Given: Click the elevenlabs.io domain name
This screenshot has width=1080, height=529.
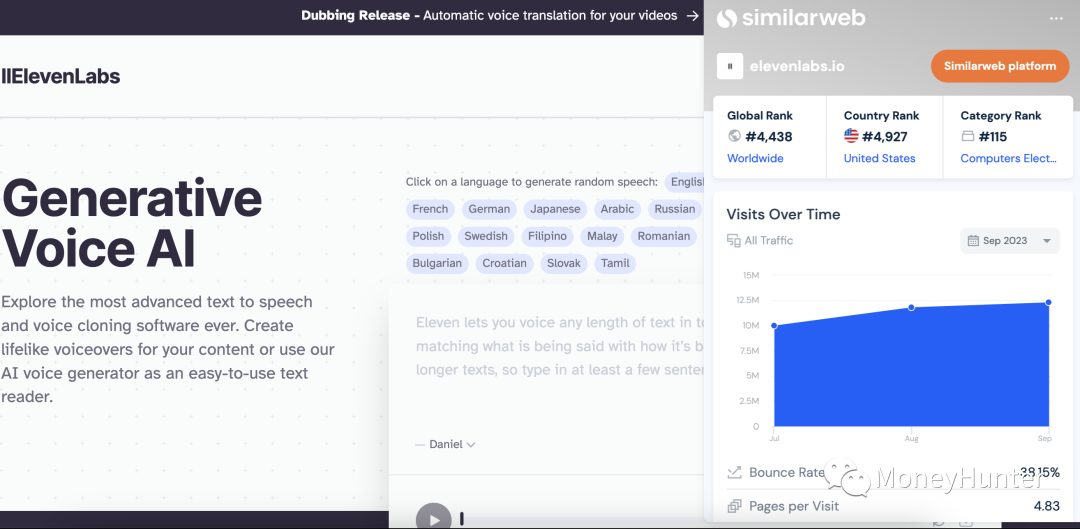Looking at the screenshot, I should [x=797, y=66].
